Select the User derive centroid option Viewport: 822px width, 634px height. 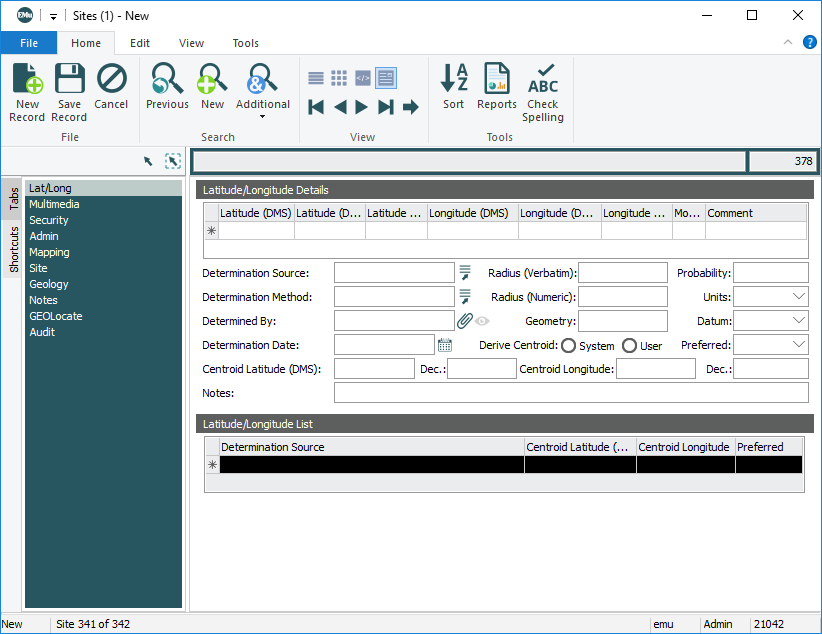(629, 346)
